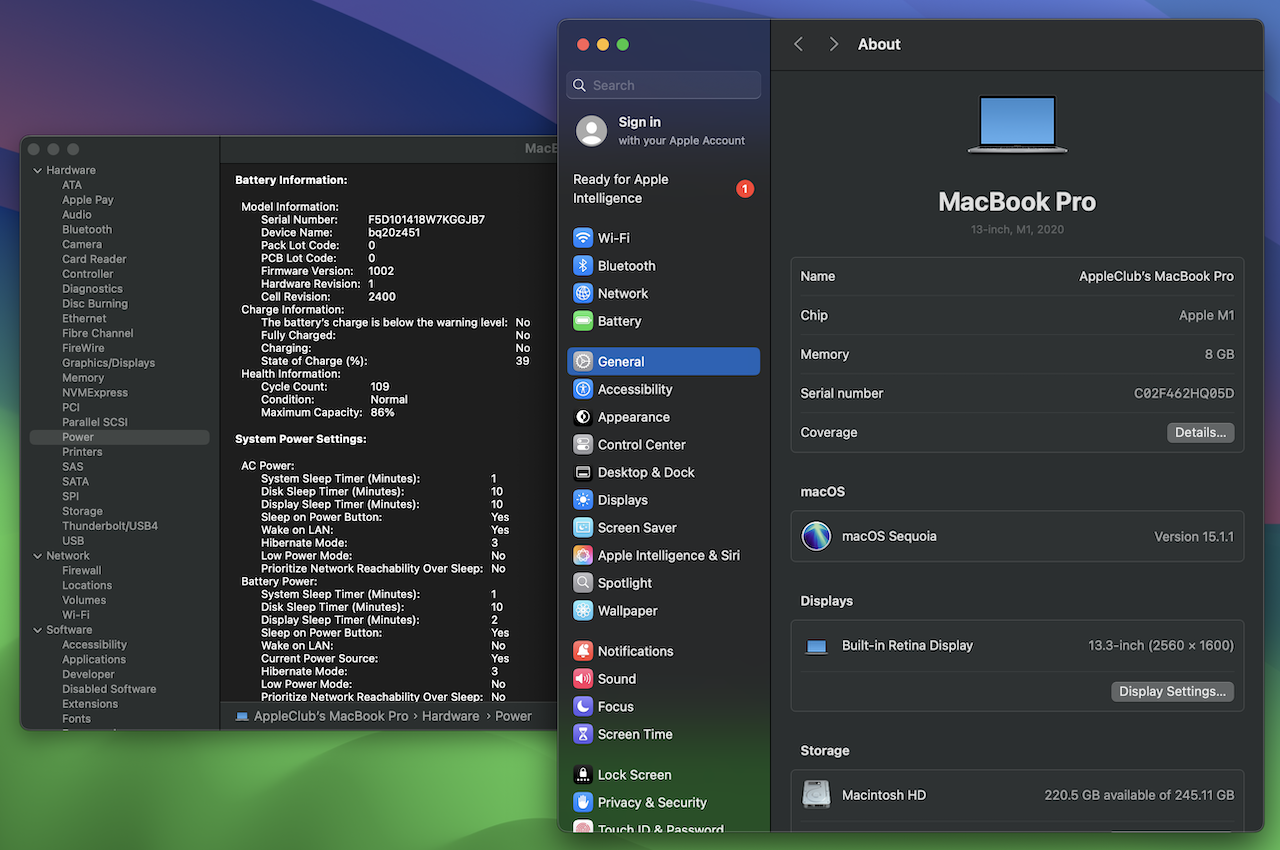Screen dimensions: 1280x850
Task: Open Ready for Apple Intelligence notice
Action: click(663, 189)
